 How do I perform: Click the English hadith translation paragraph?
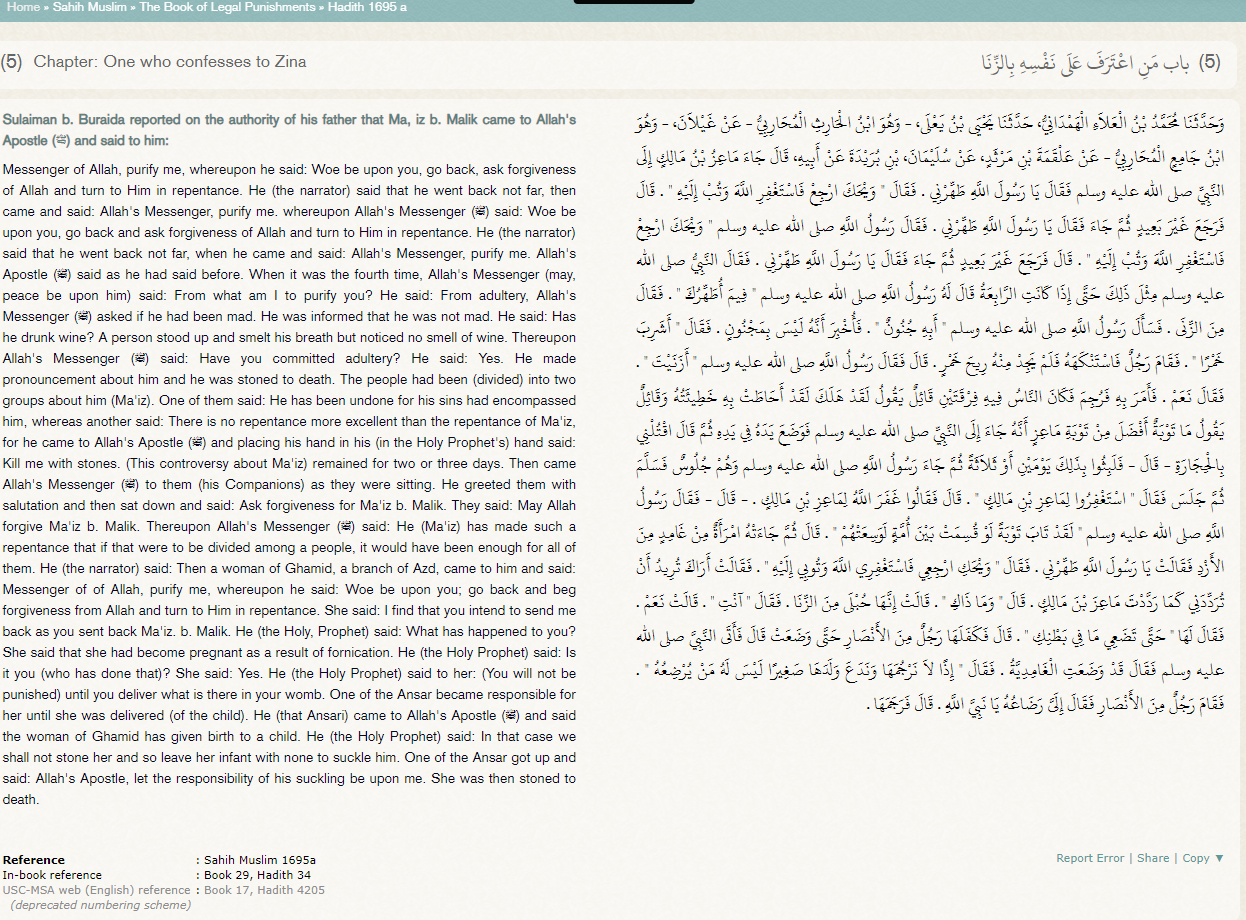pyautogui.click(x=289, y=485)
